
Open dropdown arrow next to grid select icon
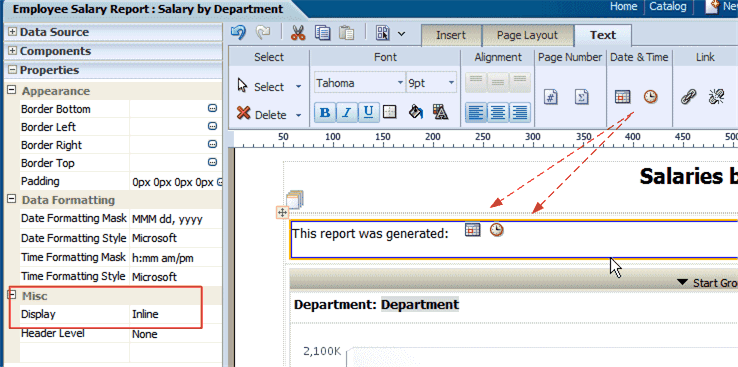(401, 33)
